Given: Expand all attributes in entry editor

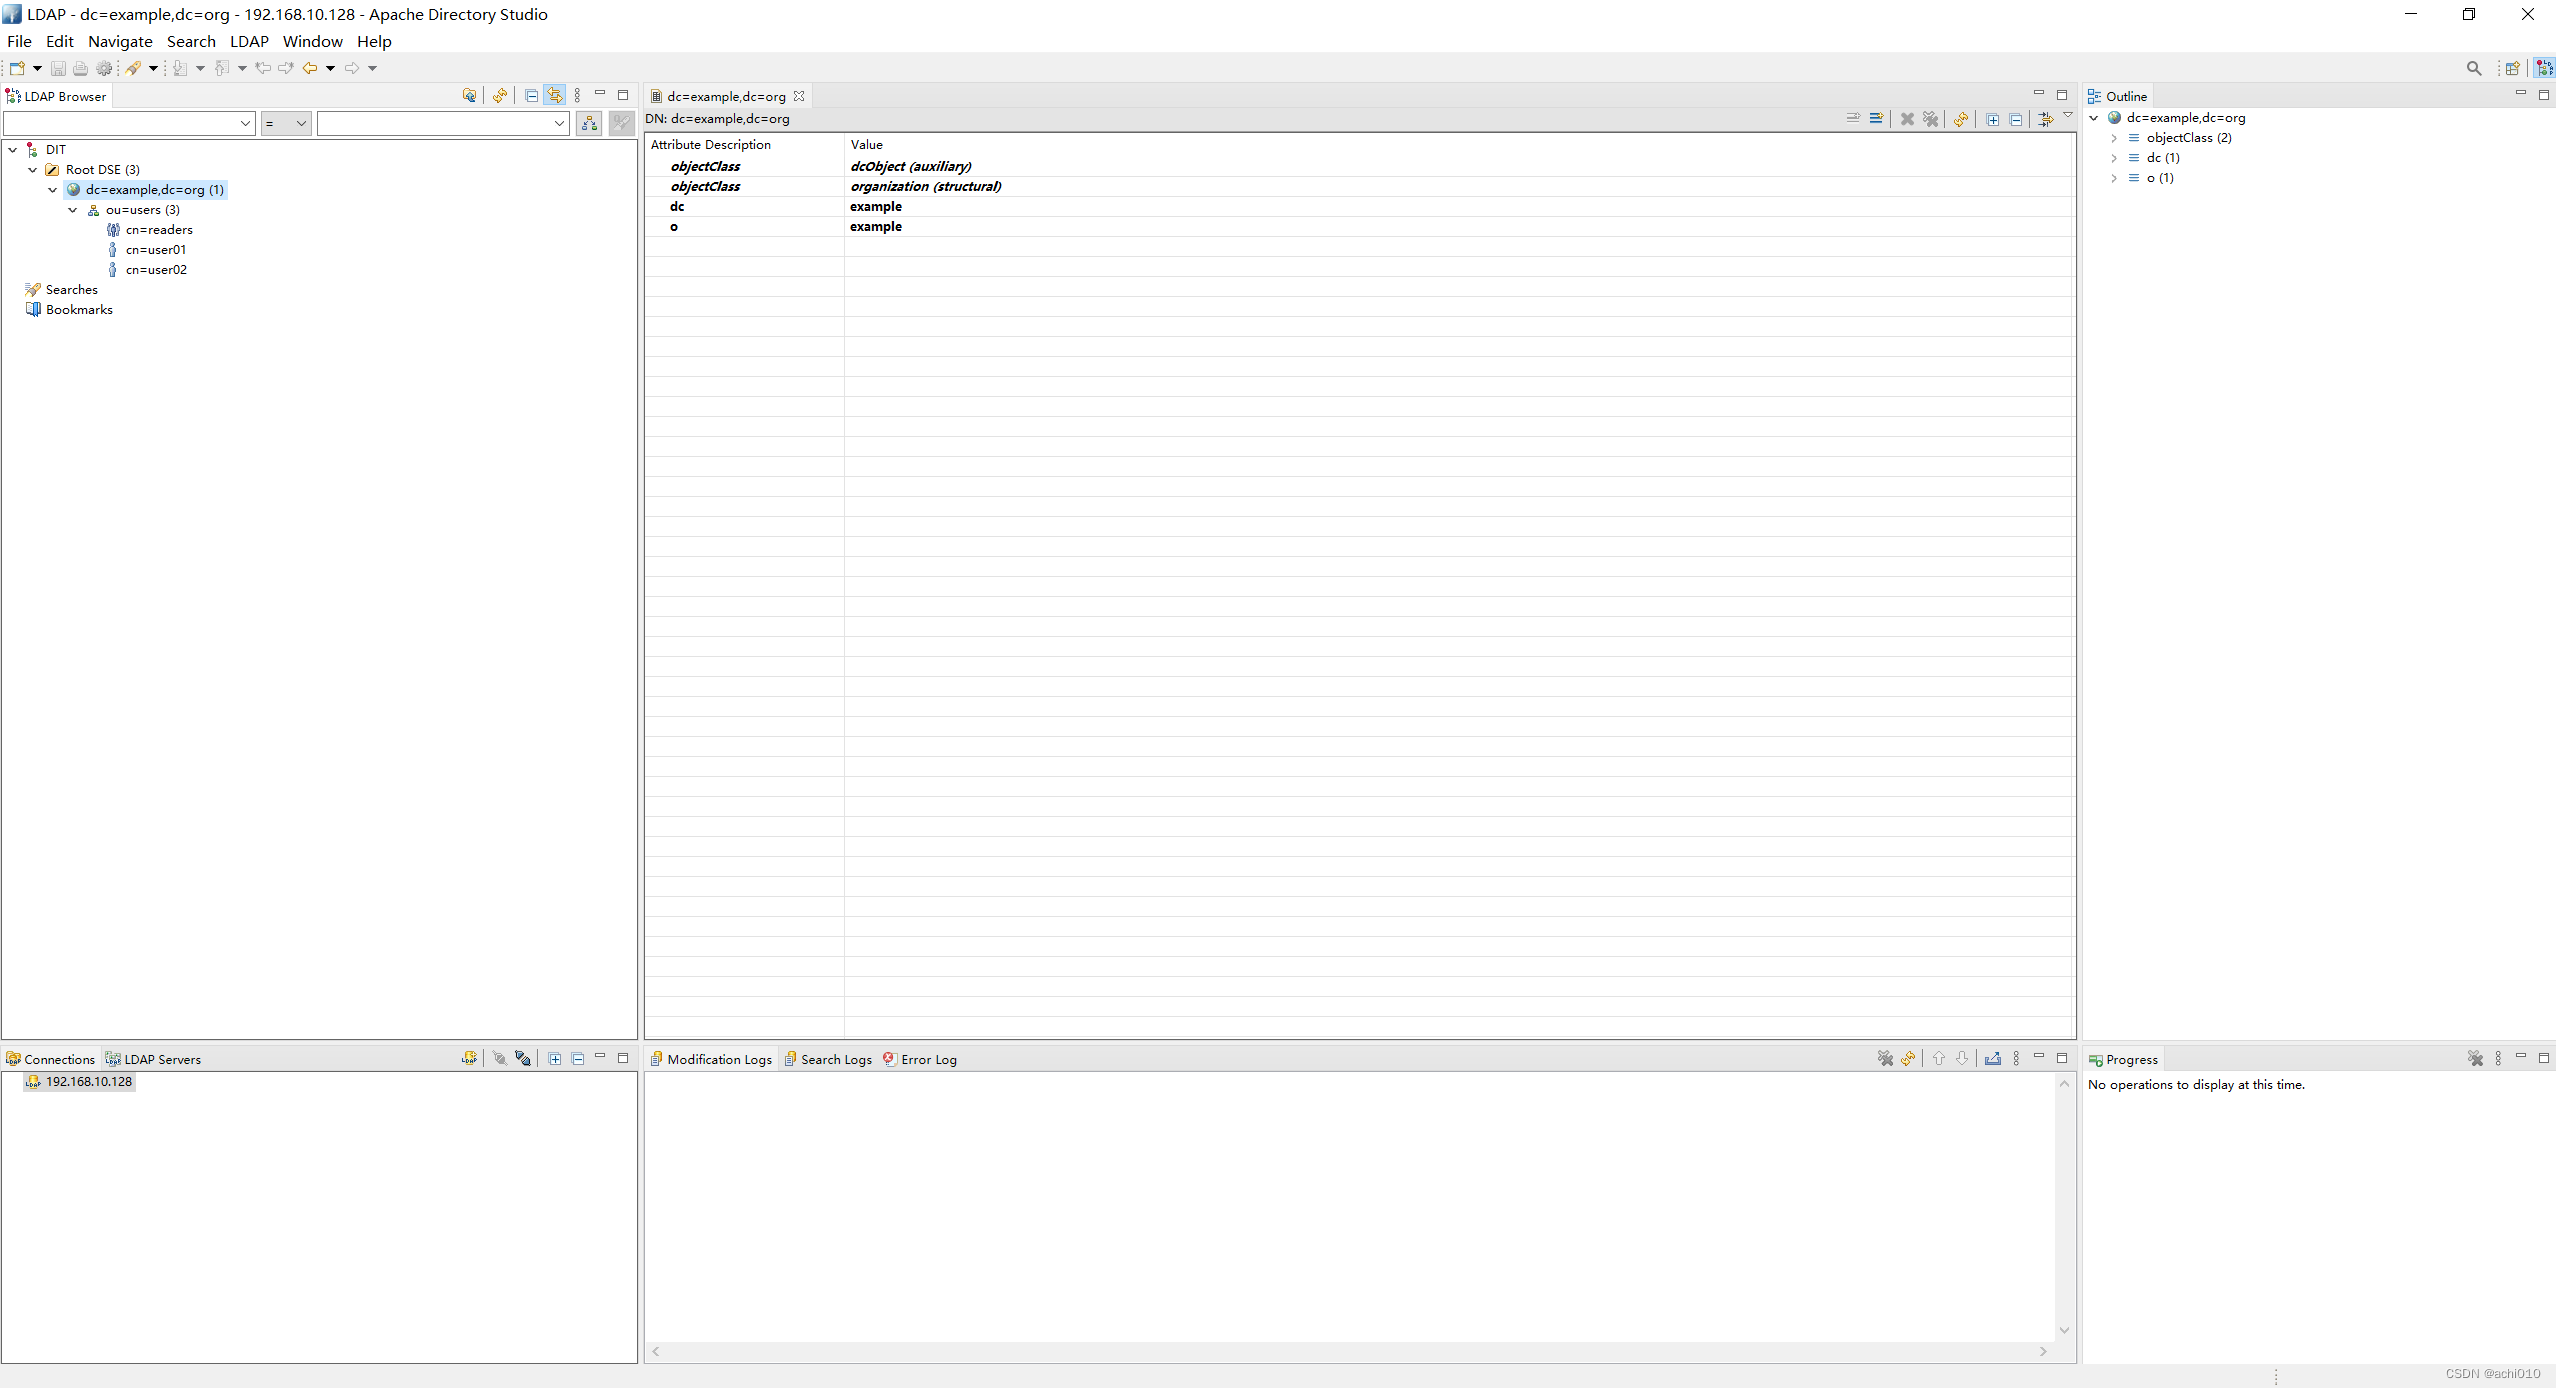Looking at the screenshot, I should [1992, 119].
